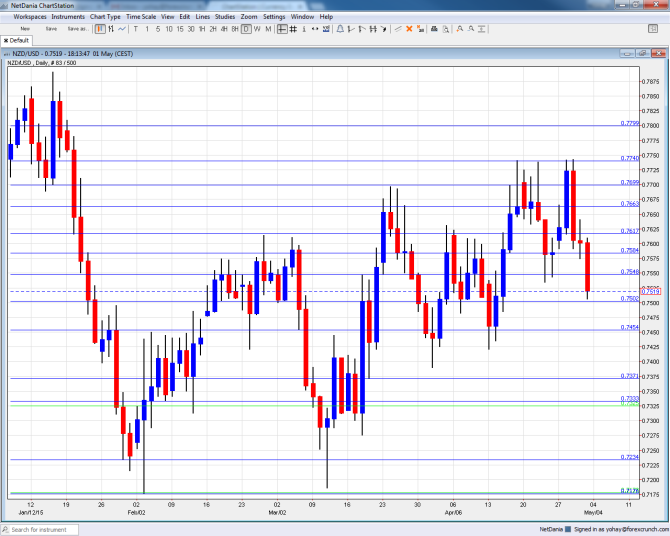Viewport: 670px width, 536px height.
Task: Click the blue scale settings icon
Action: [326, 29]
